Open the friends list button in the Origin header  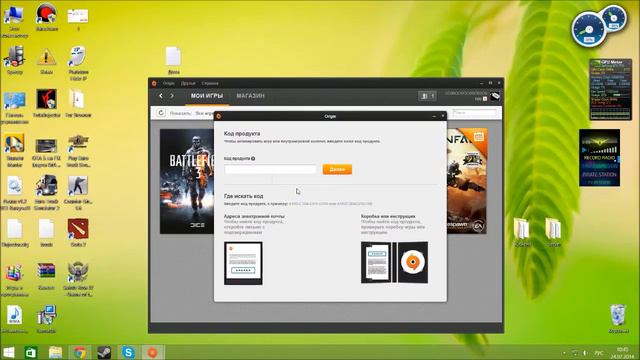point(427,96)
